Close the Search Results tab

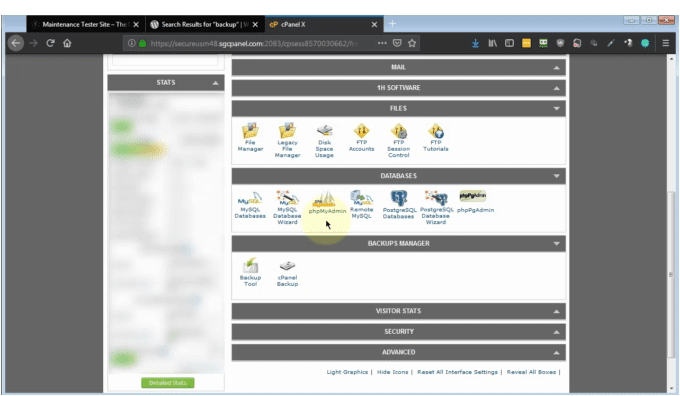coord(255,25)
